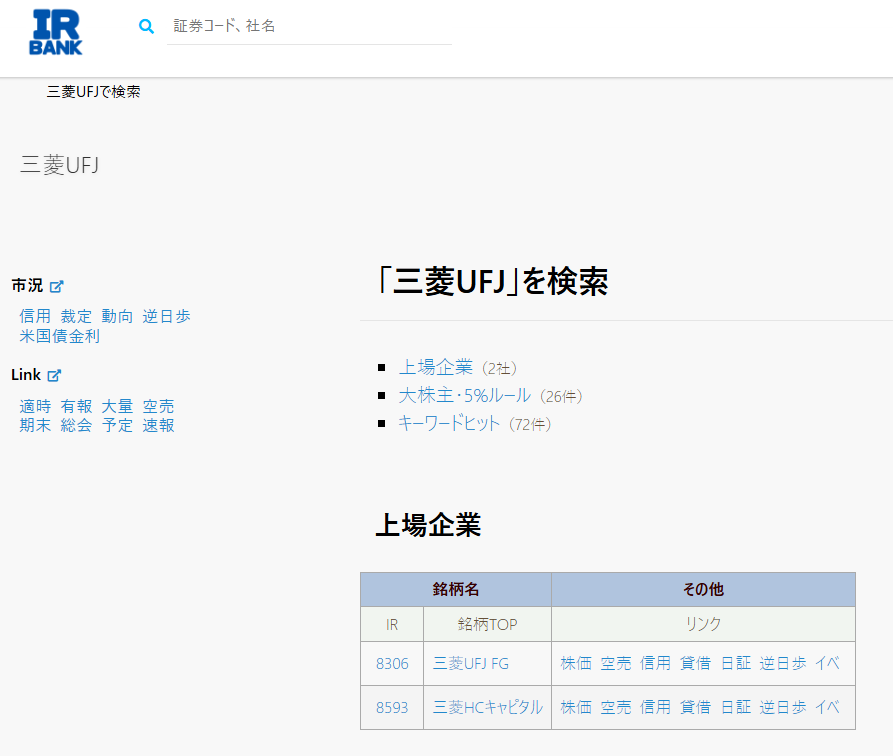The image size is (893, 756).
Task: Open the 適時 disclosure link
Action: [x=35, y=406]
